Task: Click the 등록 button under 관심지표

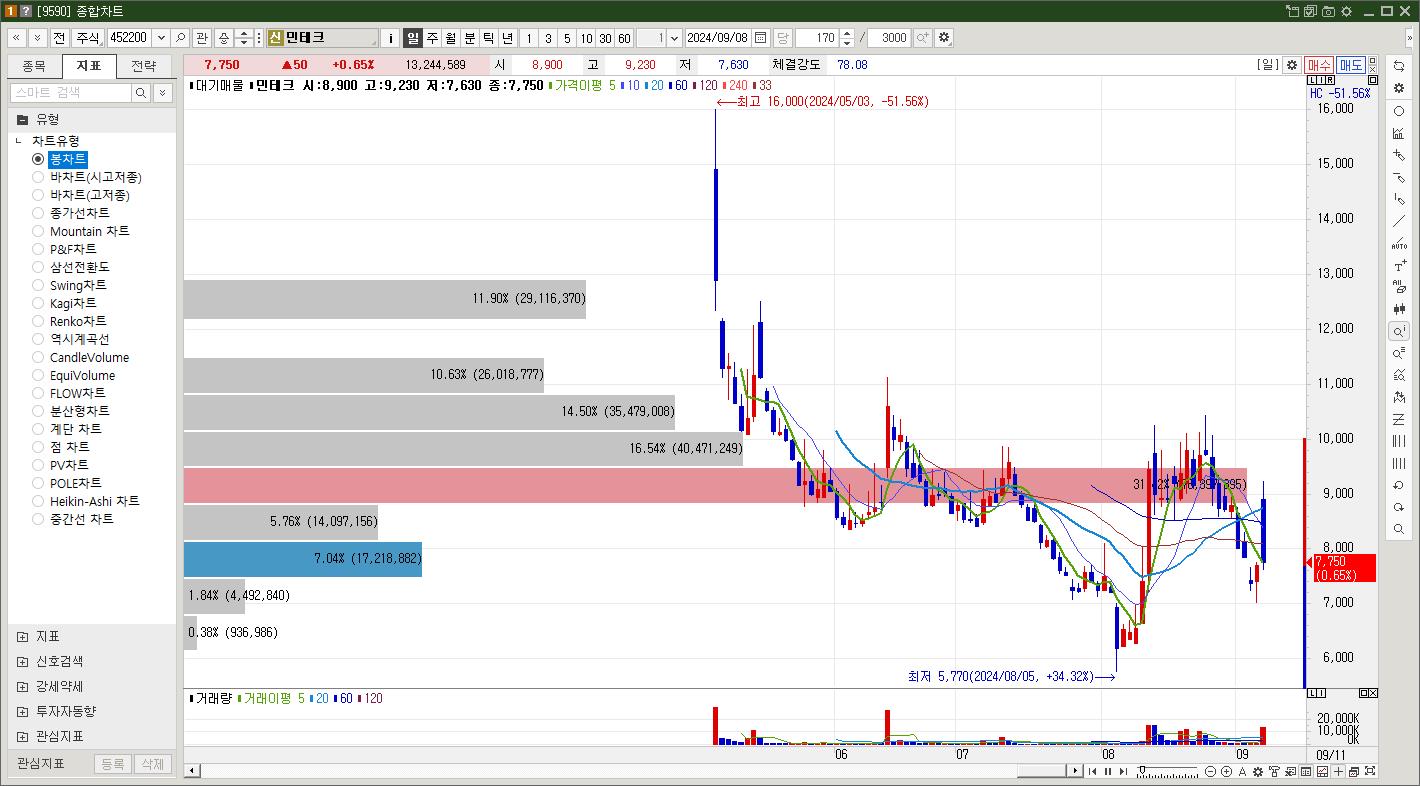Action: pyautogui.click(x=113, y=764)
